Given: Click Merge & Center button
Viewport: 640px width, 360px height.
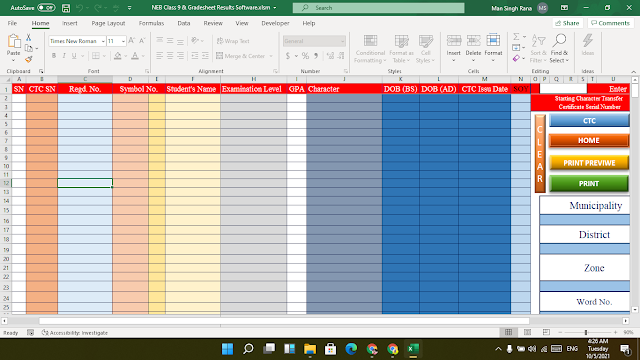Looking at the screenshot, I should pos(241,56).
